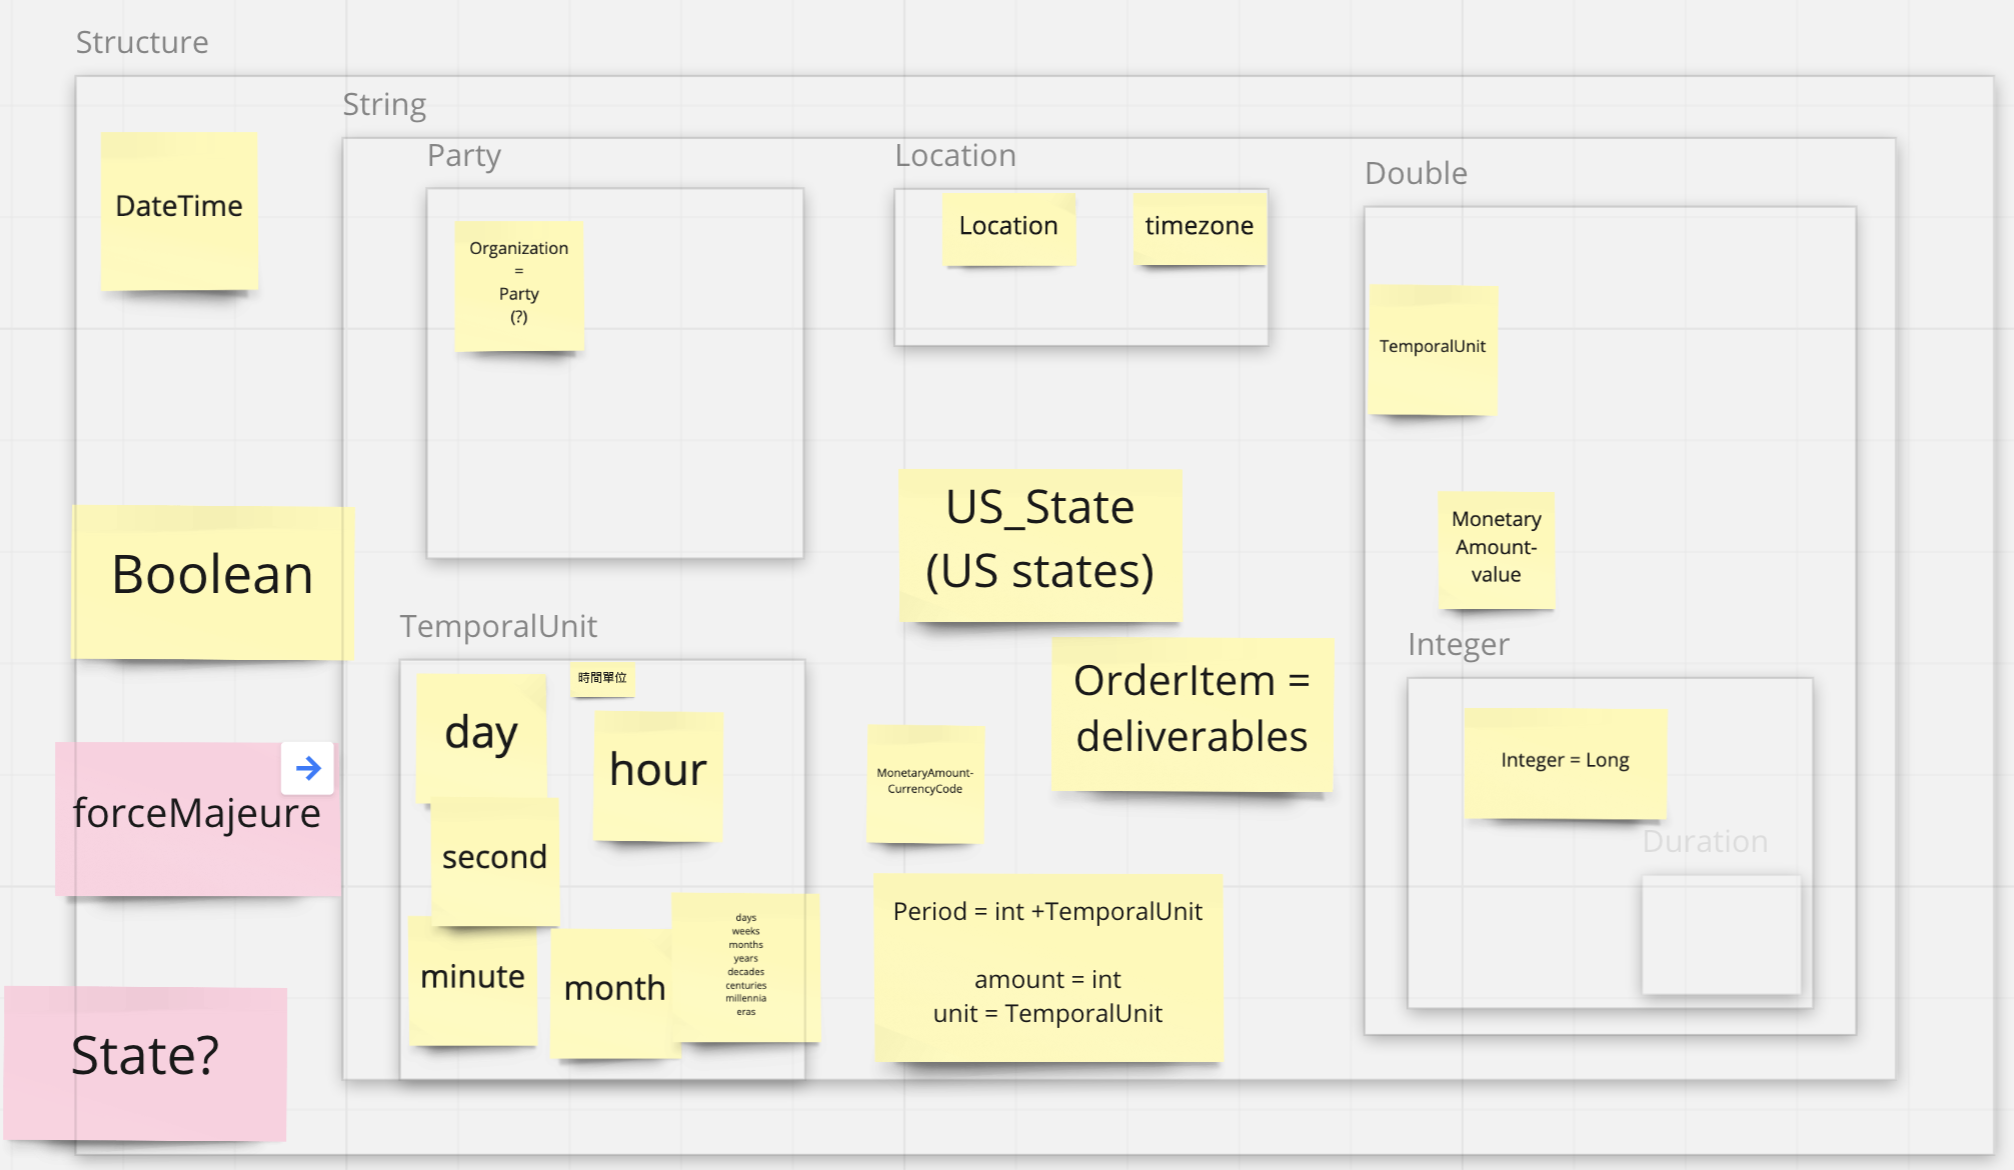
Task: Click the Double frame title
Action: [x=1416, y=174]
